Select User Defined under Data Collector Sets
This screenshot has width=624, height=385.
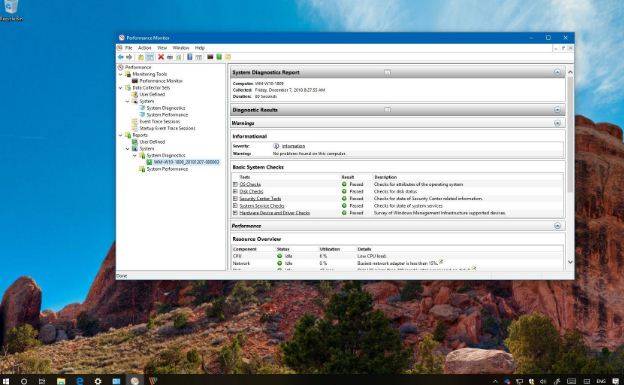[x=152, y=94]
